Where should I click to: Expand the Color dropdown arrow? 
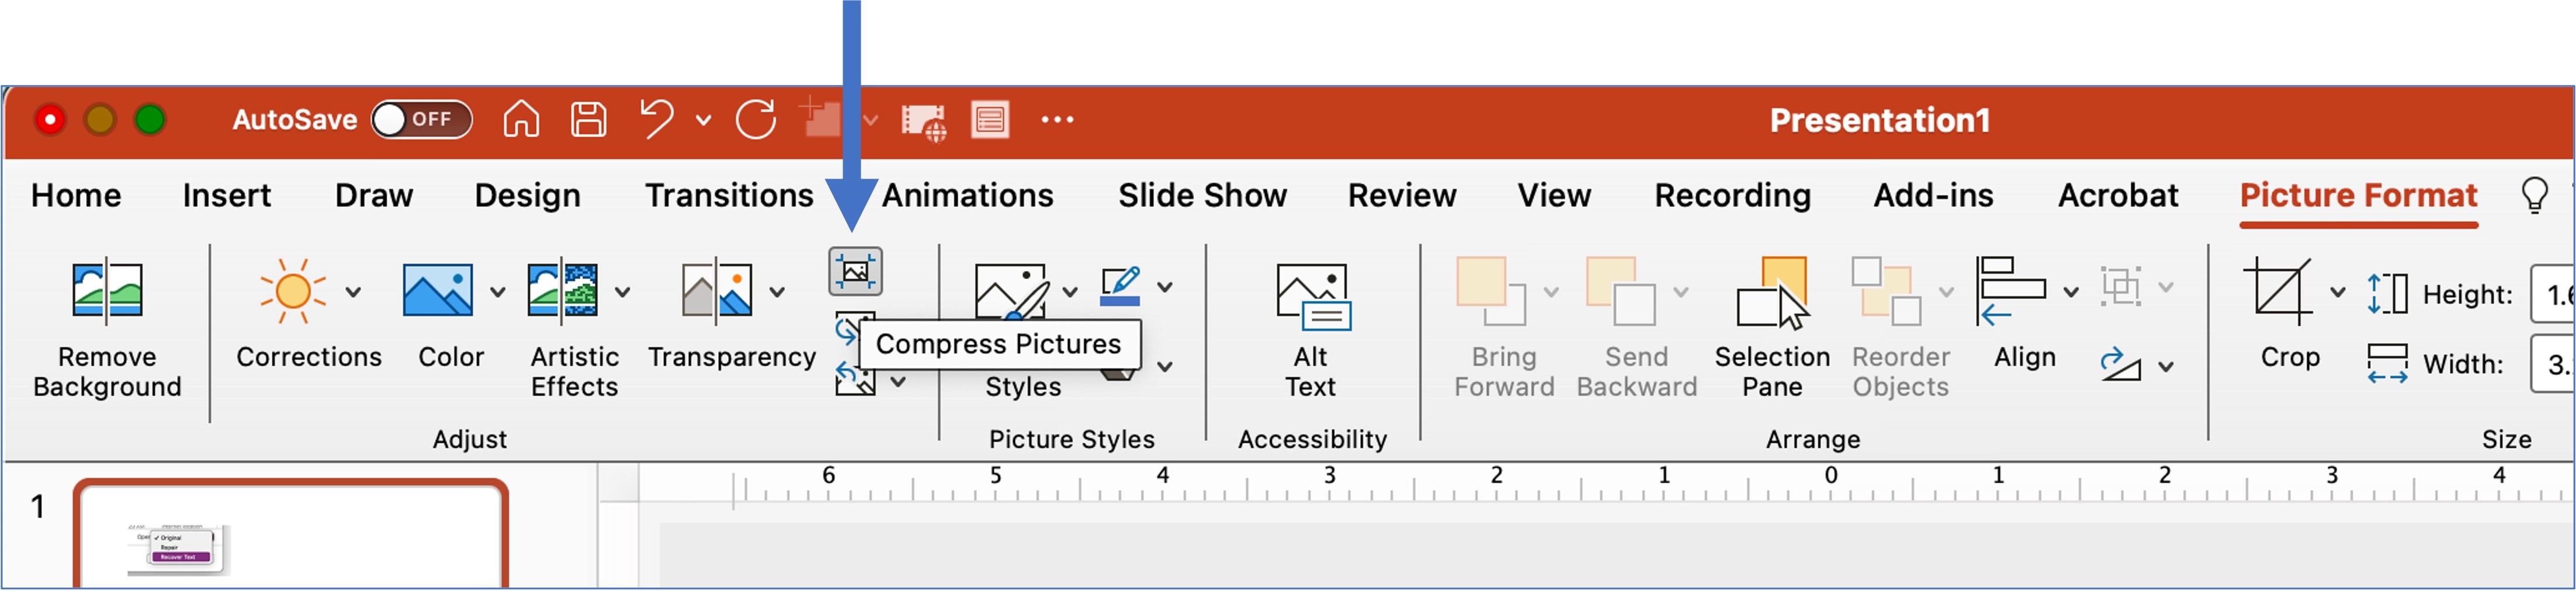(x=497, y=292)
